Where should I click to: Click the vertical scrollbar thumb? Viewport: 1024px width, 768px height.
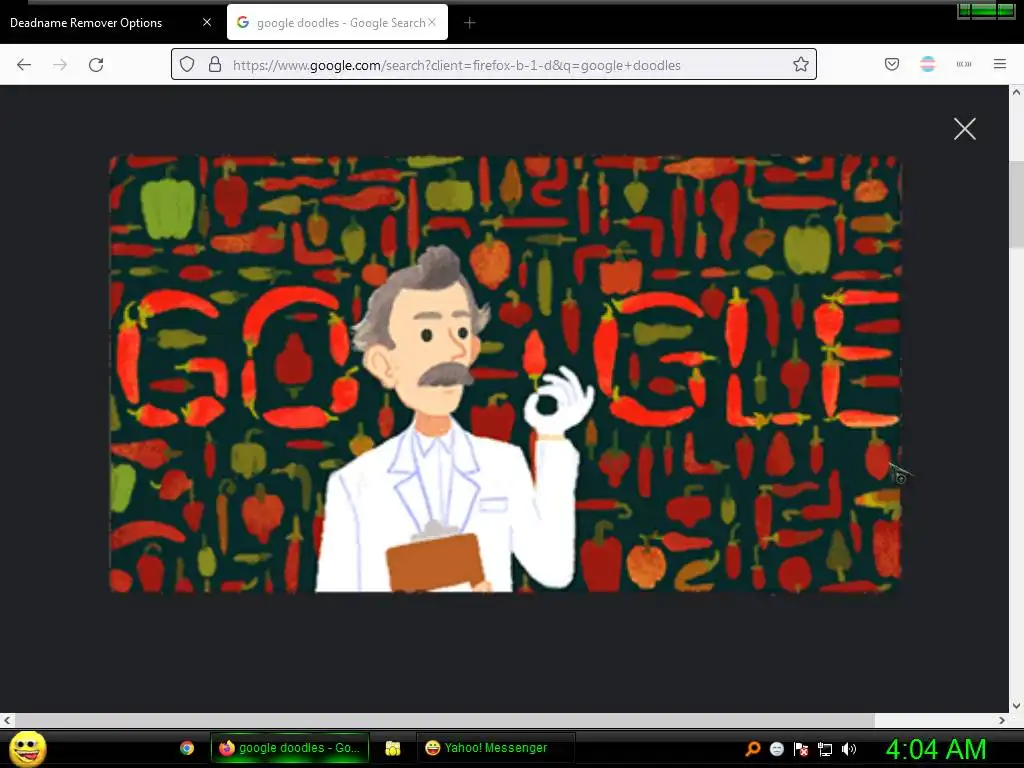[1016, 205]
